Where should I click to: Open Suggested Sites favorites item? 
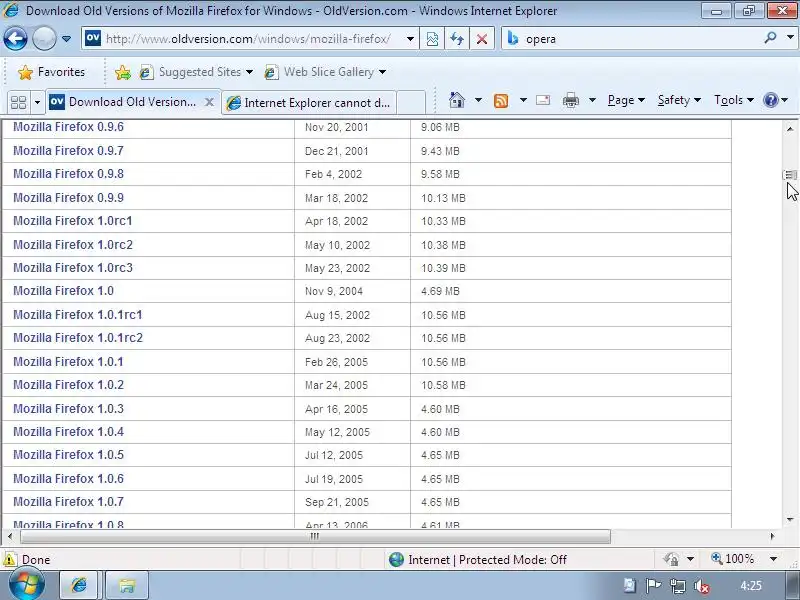196,72
